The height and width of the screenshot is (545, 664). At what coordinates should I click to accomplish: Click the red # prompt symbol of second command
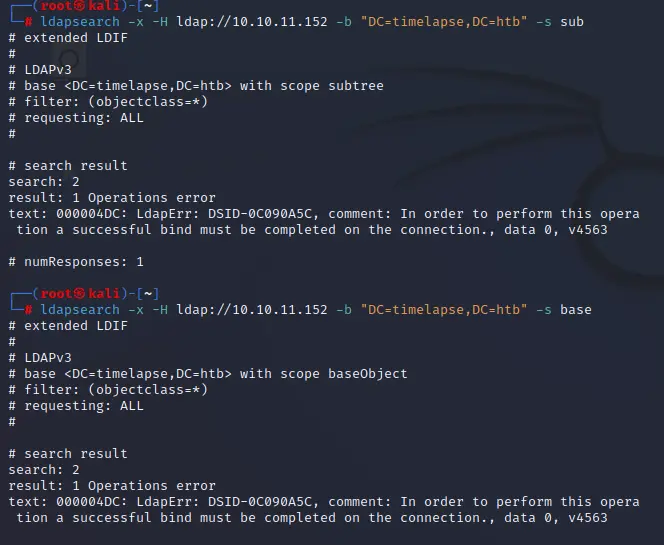[28, 310]
